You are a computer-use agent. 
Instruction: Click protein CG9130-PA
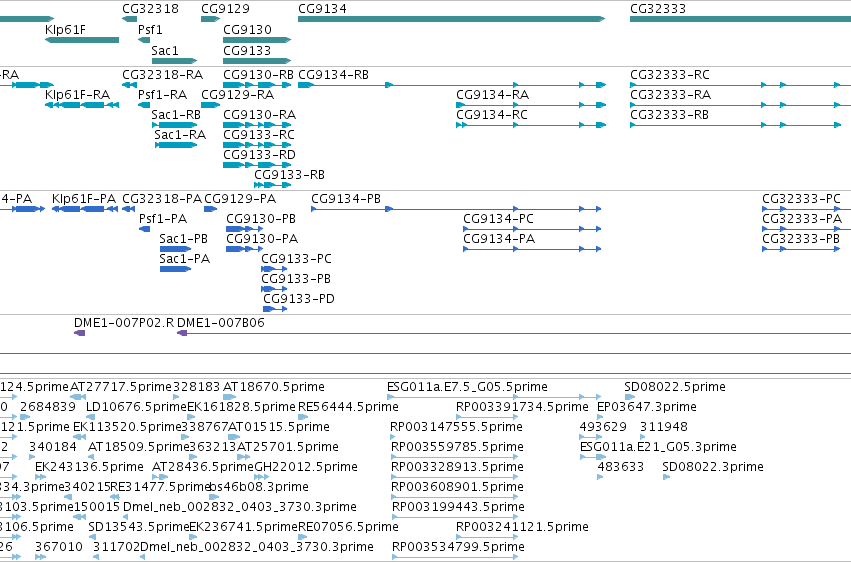click(x=244, y=249)
